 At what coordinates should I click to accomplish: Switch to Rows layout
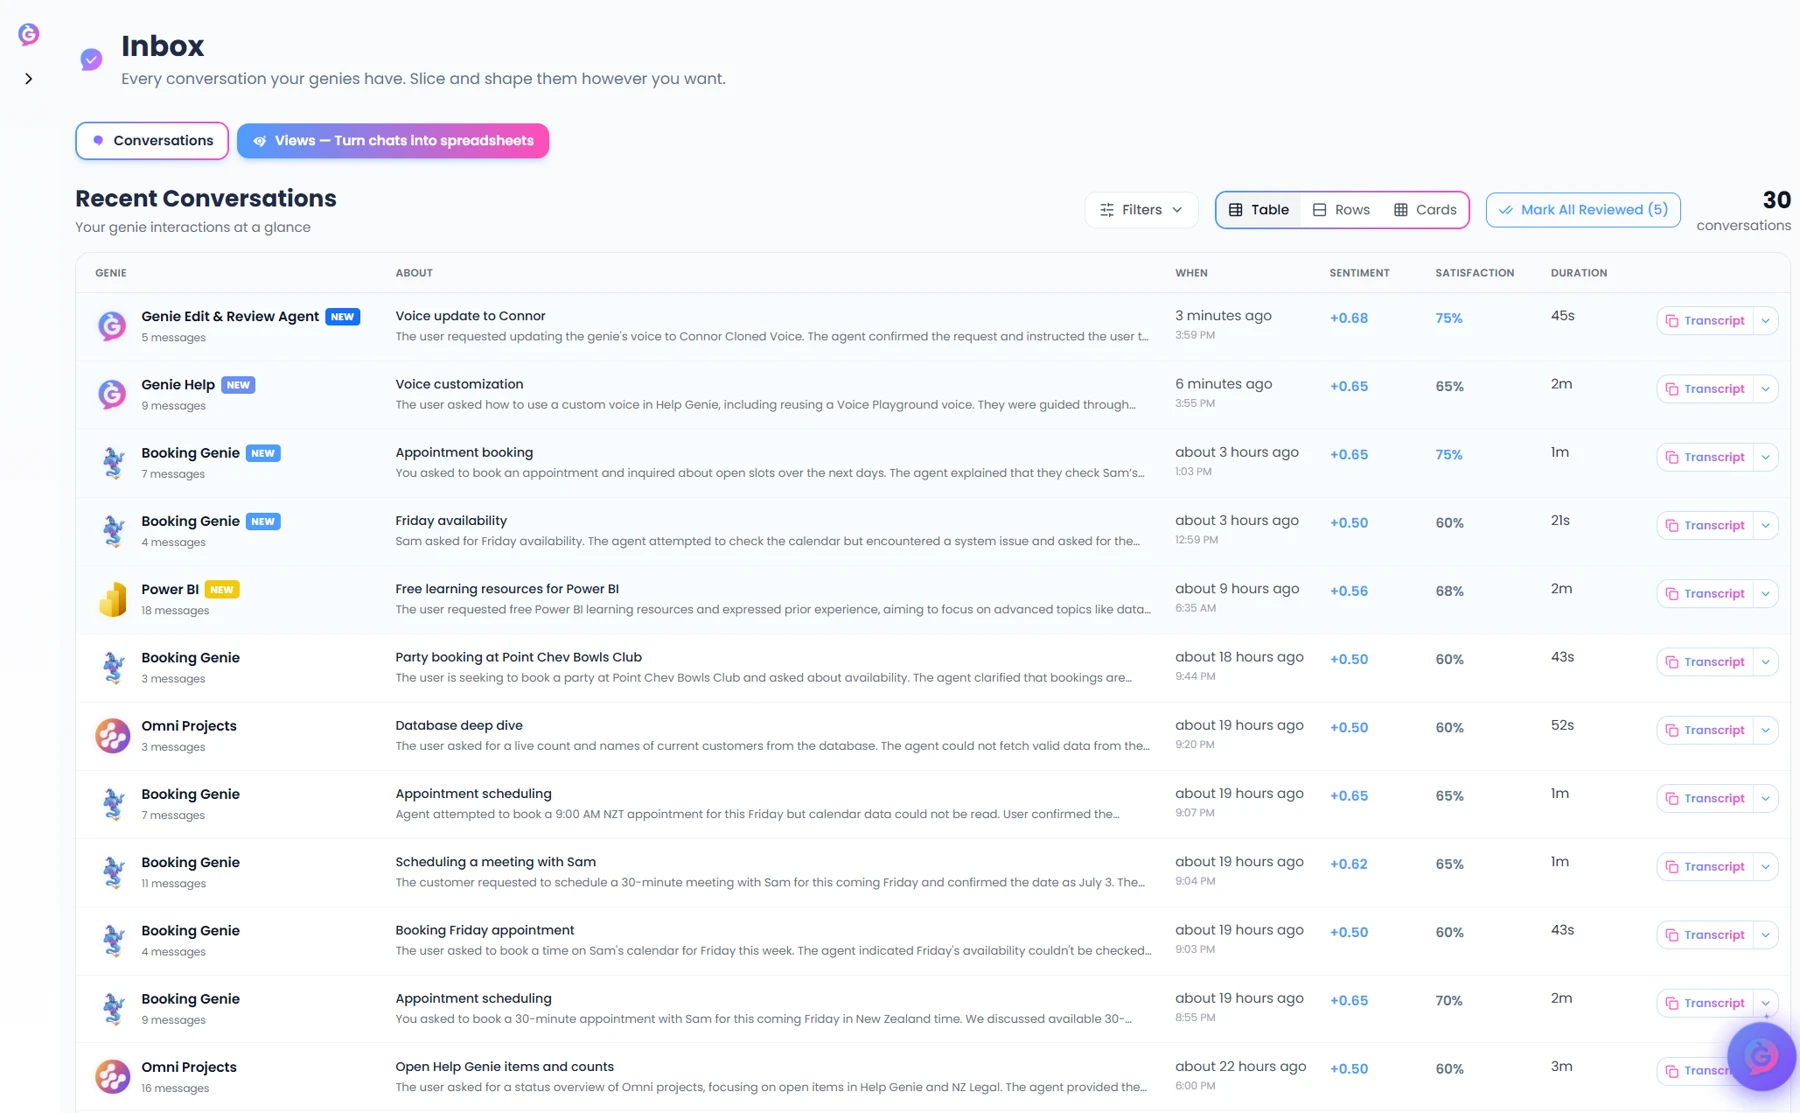[1341, 210]
